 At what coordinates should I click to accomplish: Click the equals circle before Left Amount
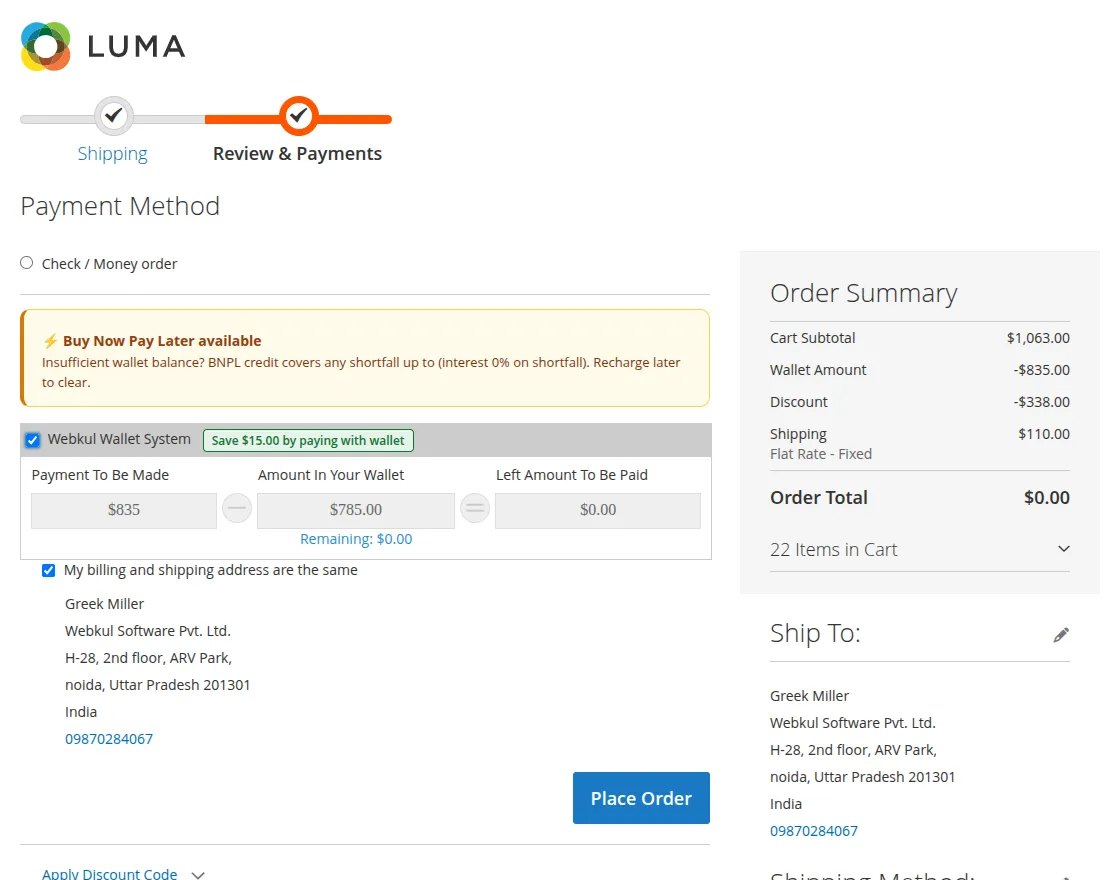coord(474,509)
